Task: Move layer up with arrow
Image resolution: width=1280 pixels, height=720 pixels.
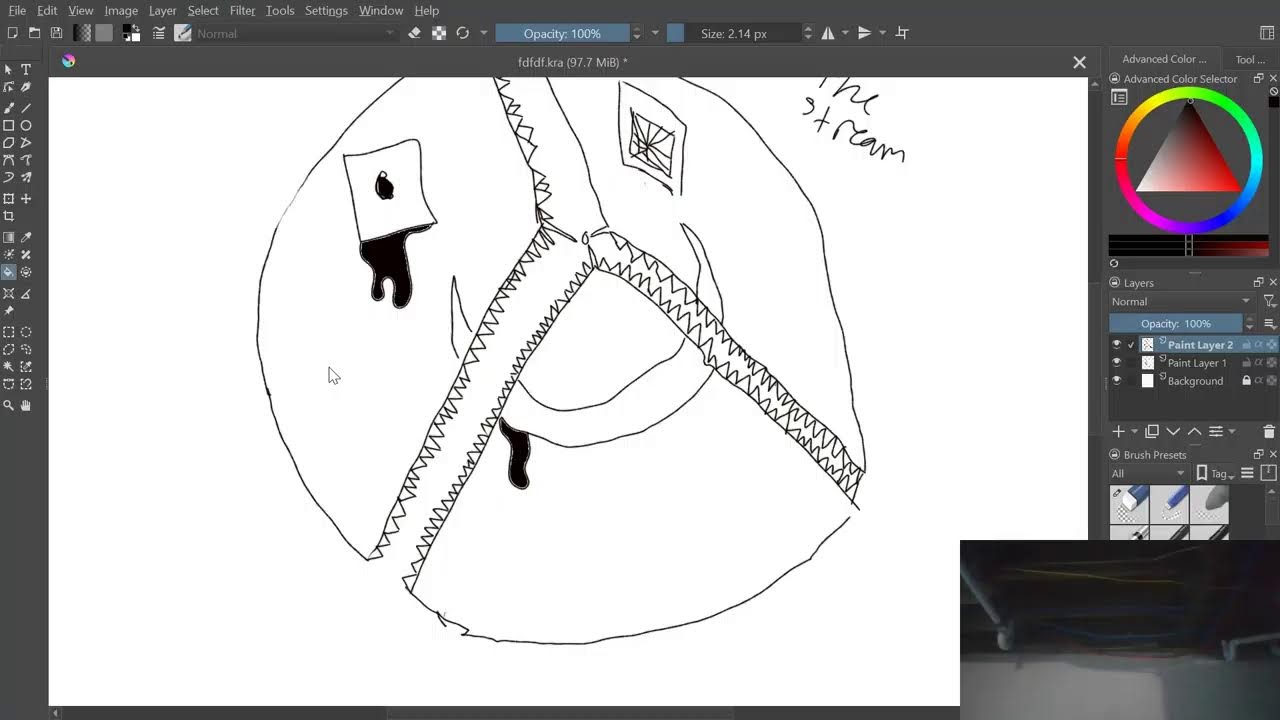Action: click(1194, 431)
